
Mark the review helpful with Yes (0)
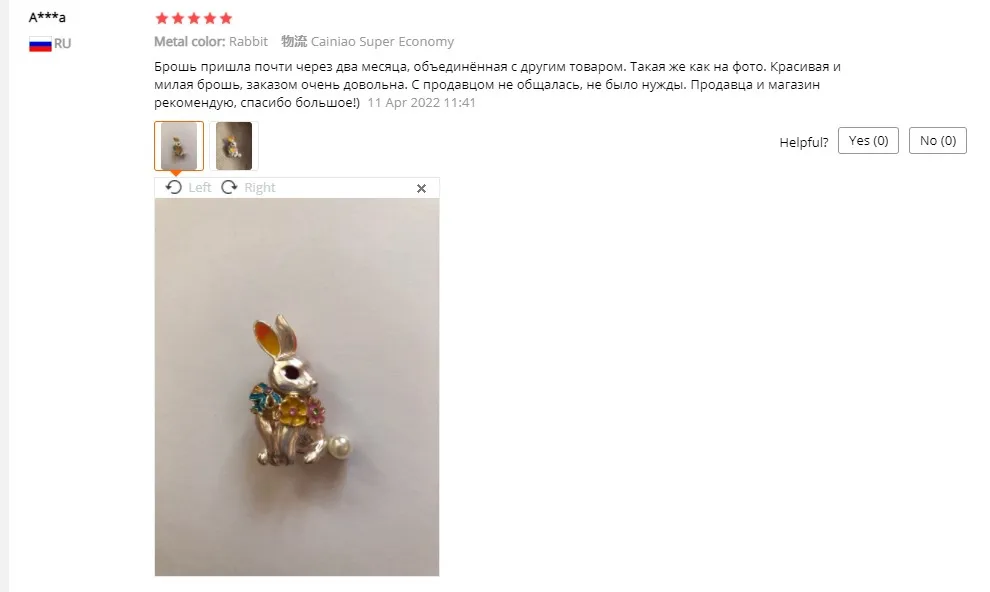pos(868,141)
